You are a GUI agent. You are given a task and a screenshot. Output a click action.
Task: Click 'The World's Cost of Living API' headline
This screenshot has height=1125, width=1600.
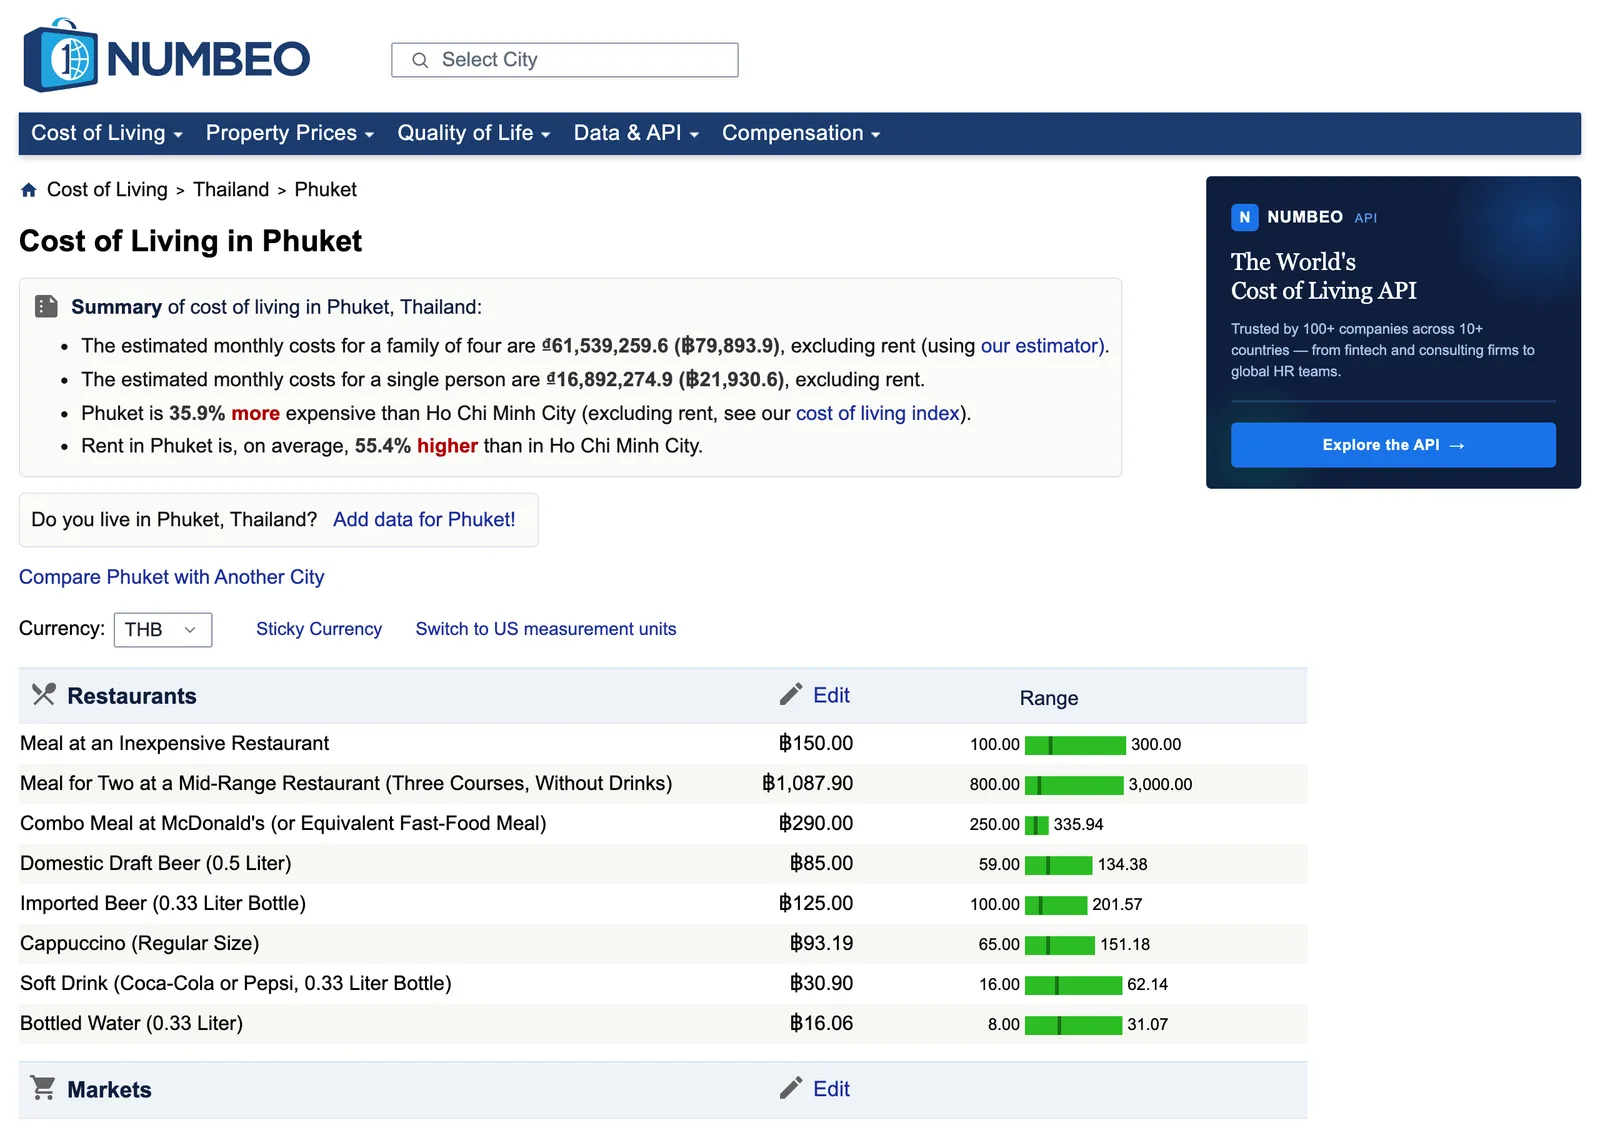pyautogui.click(x=1323, y=276)
